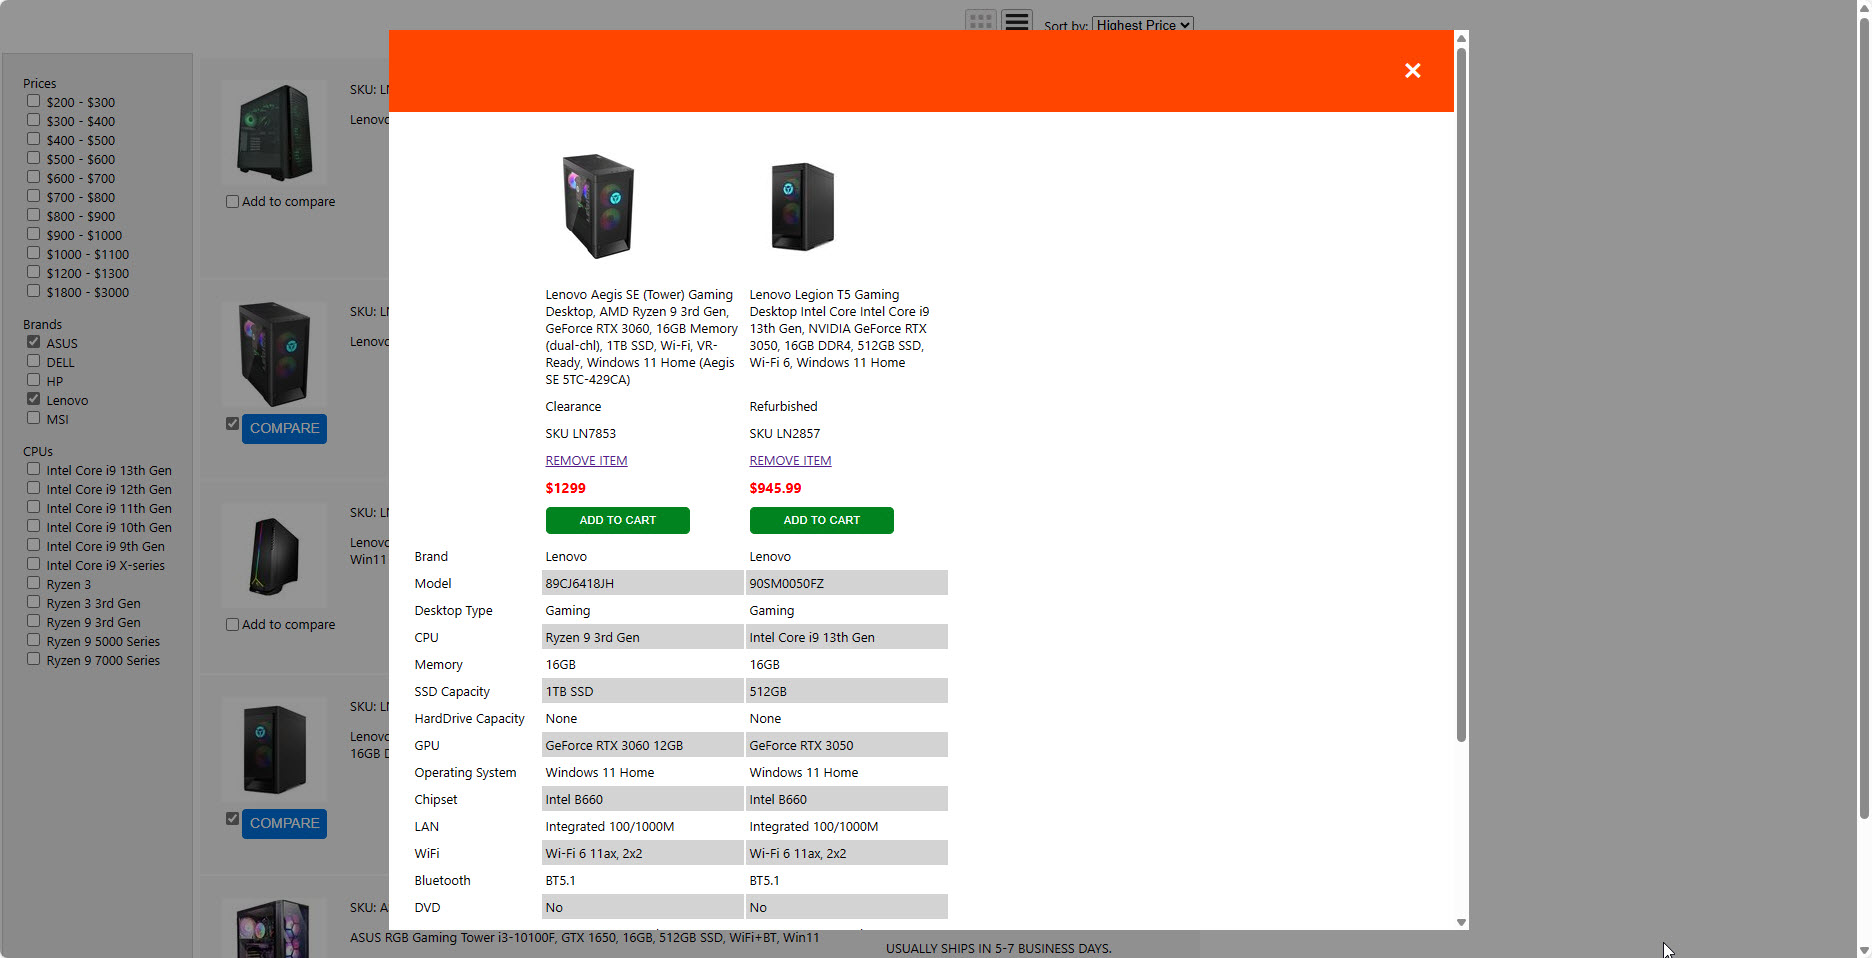Image resolution: width=1872 pixels, height=958 pixels.
Task: Check the $1800 - $3000 price range
Action: coord(34,291)
